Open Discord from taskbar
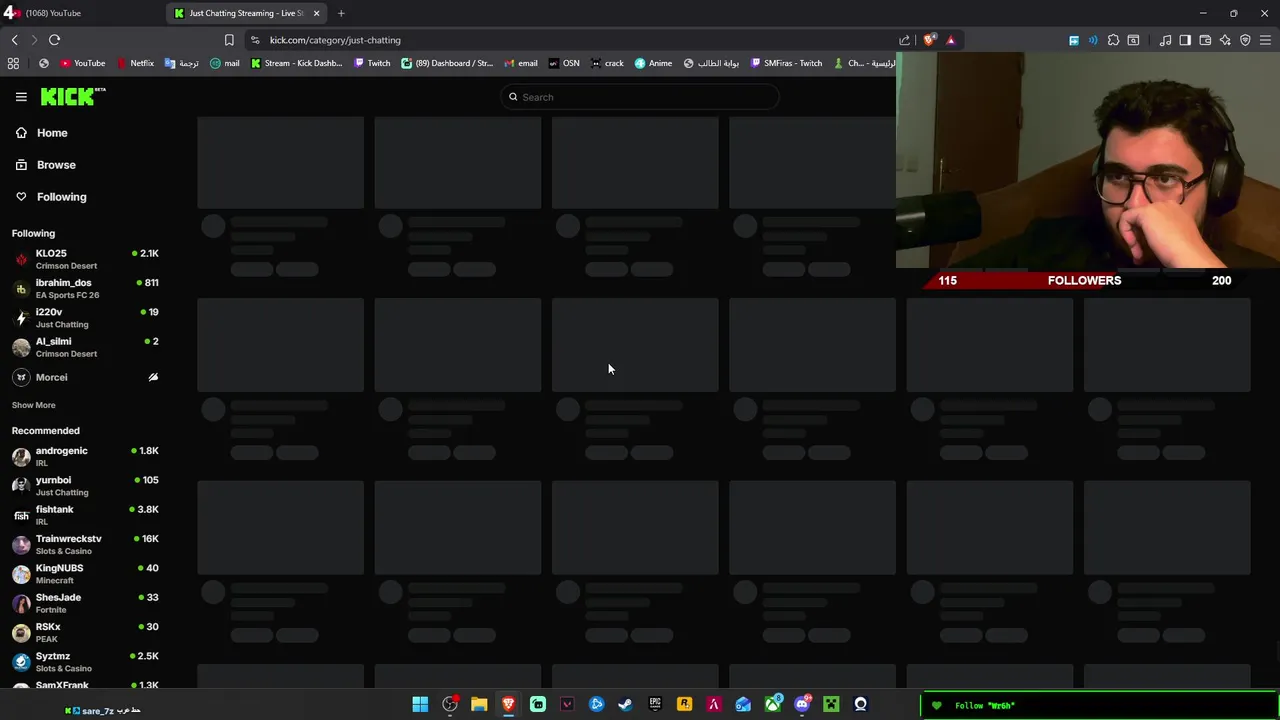1280x720 pixels. click(x=802, y=705)
